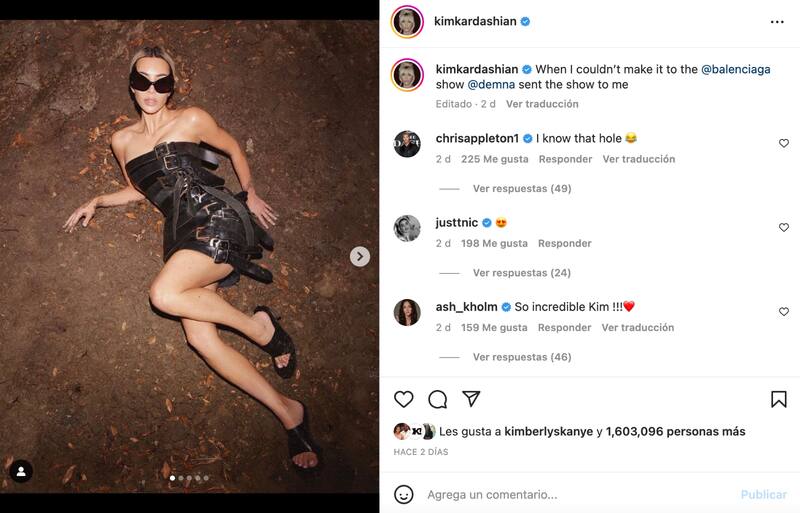This screenshot has height=513, width=800.
Task: Open the three-dot more options menu
Action: [777, 22]
